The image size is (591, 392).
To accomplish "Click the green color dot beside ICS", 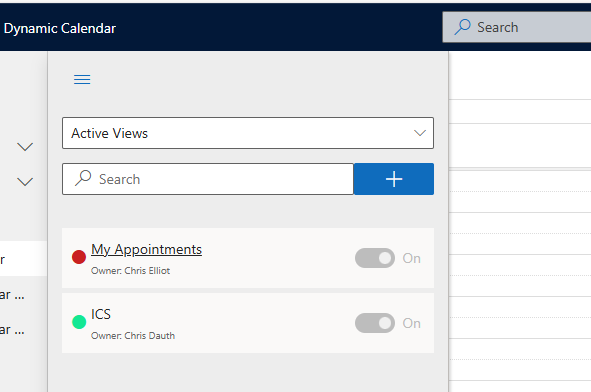I will point(79,322).
